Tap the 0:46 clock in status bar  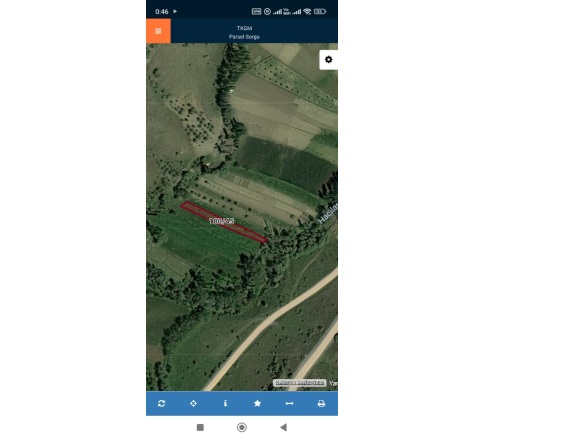(162, 12)
